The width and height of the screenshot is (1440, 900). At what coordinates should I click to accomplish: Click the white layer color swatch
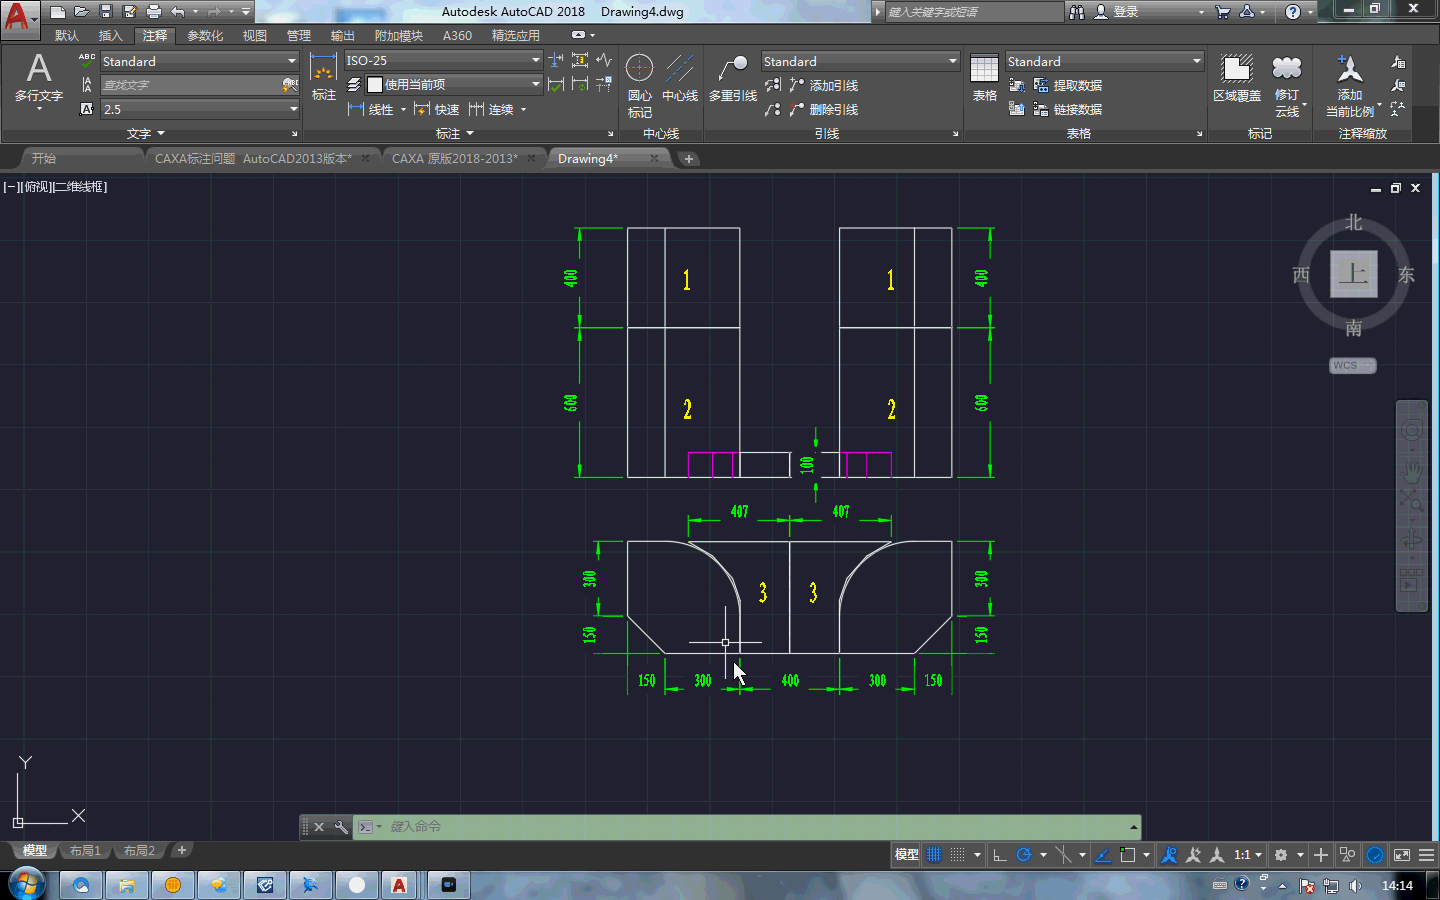pyautogui.click(x=375, y=85)
